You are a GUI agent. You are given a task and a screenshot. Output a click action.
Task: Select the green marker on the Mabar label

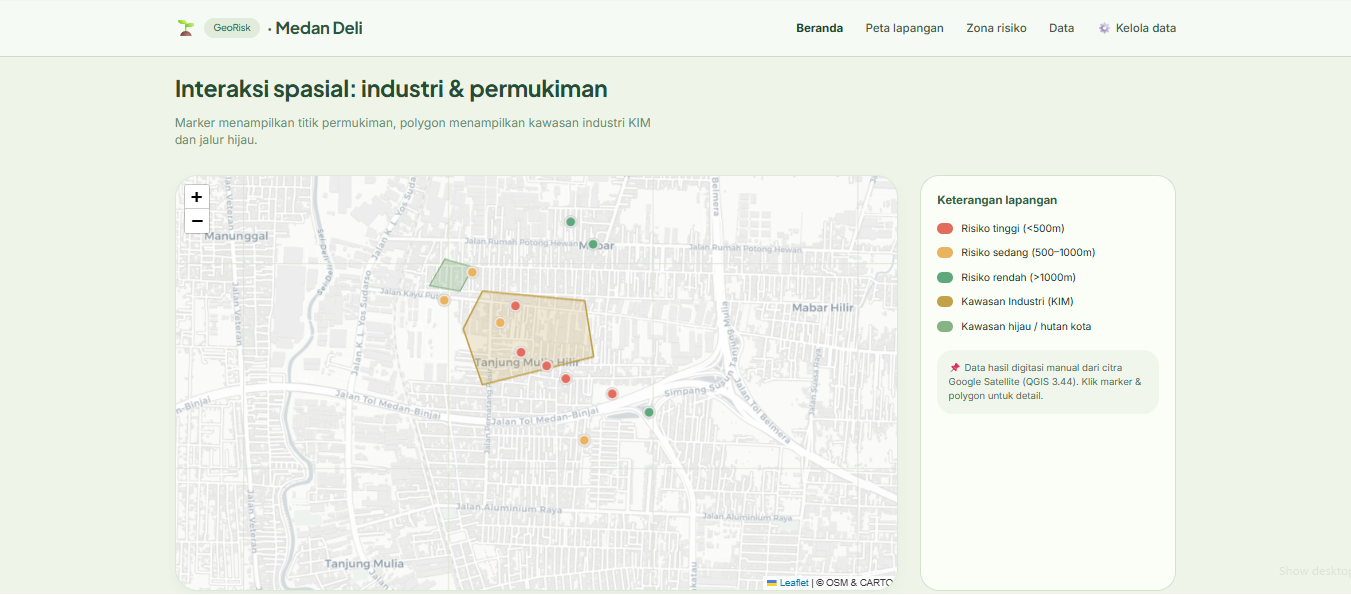(x=593, y=244)
